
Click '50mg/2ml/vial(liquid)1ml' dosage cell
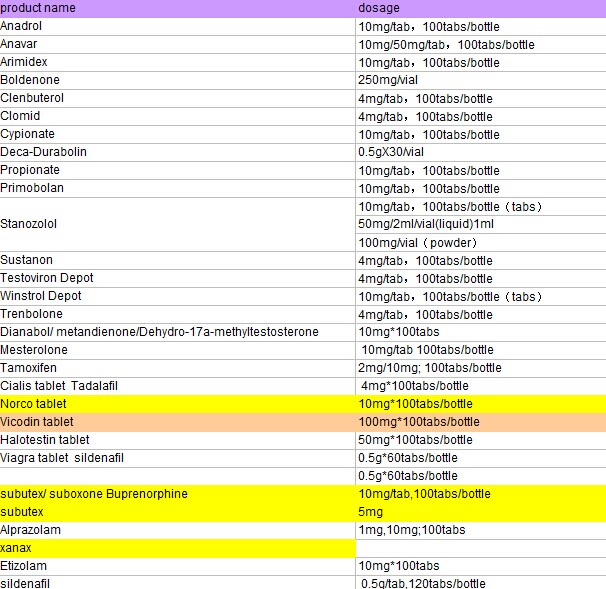(481, 224)
